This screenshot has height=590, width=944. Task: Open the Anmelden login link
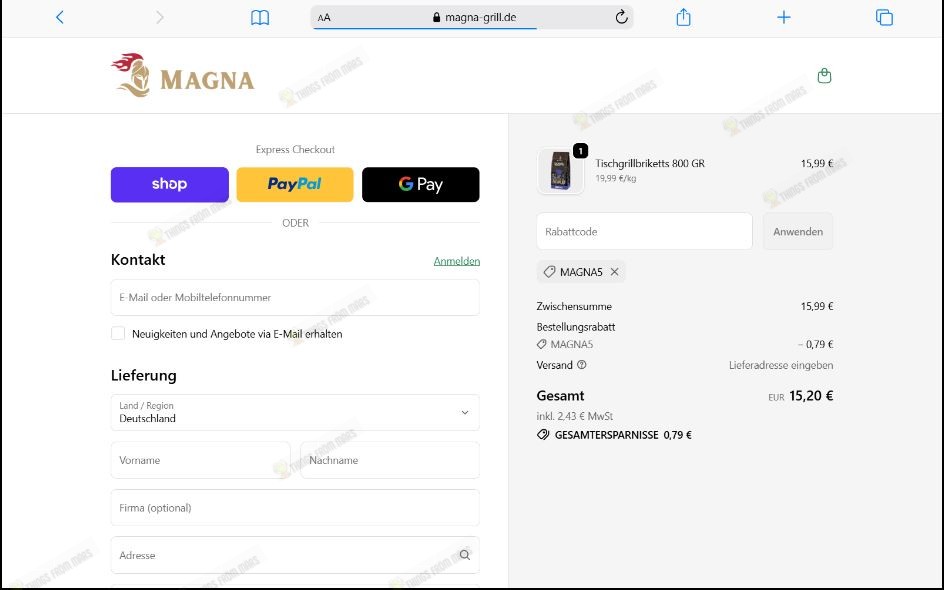click(x=457, y=260)
